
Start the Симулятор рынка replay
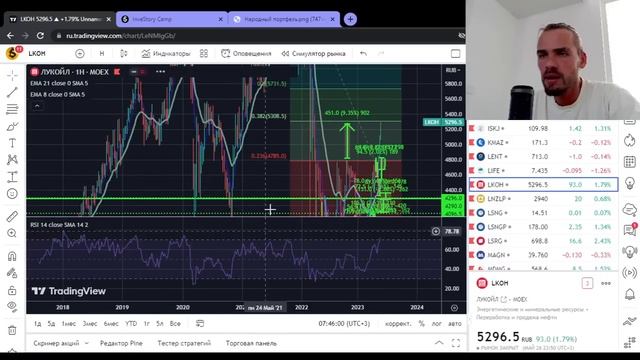(x=313, y=53)
